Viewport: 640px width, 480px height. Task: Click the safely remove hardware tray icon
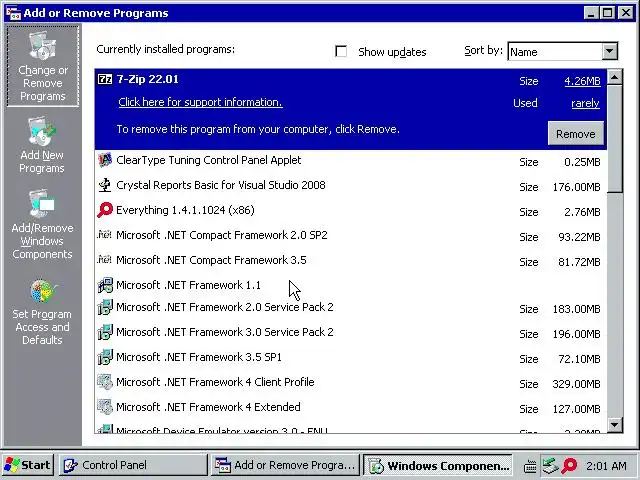[550, 465]
